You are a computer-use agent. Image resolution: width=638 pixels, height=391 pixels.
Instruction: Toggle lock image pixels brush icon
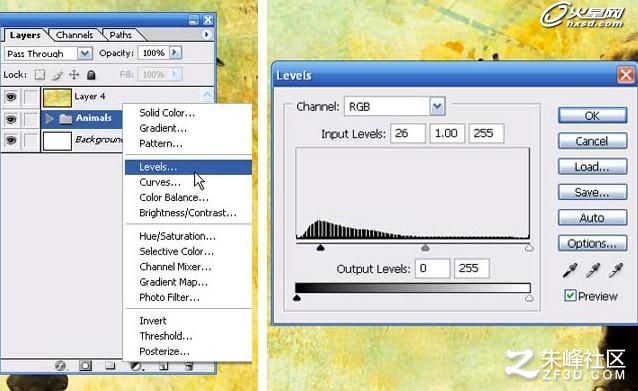click(x=57, y=74)
